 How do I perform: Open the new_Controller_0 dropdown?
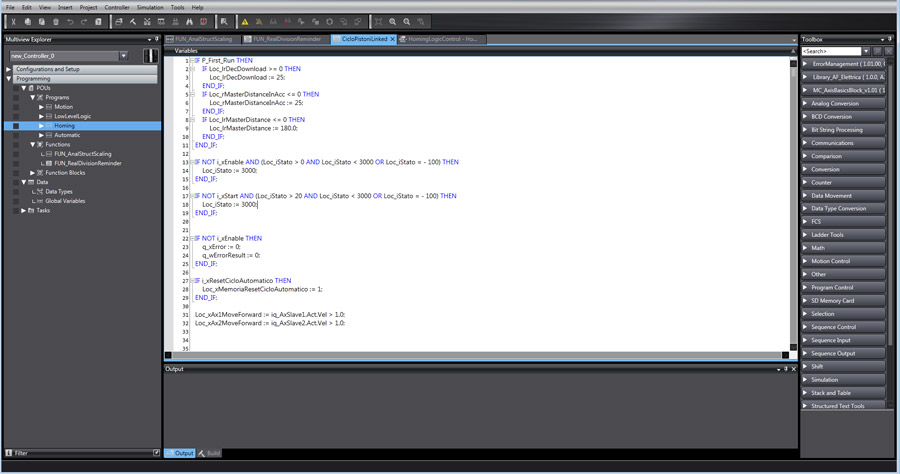[x=123, y=56]
